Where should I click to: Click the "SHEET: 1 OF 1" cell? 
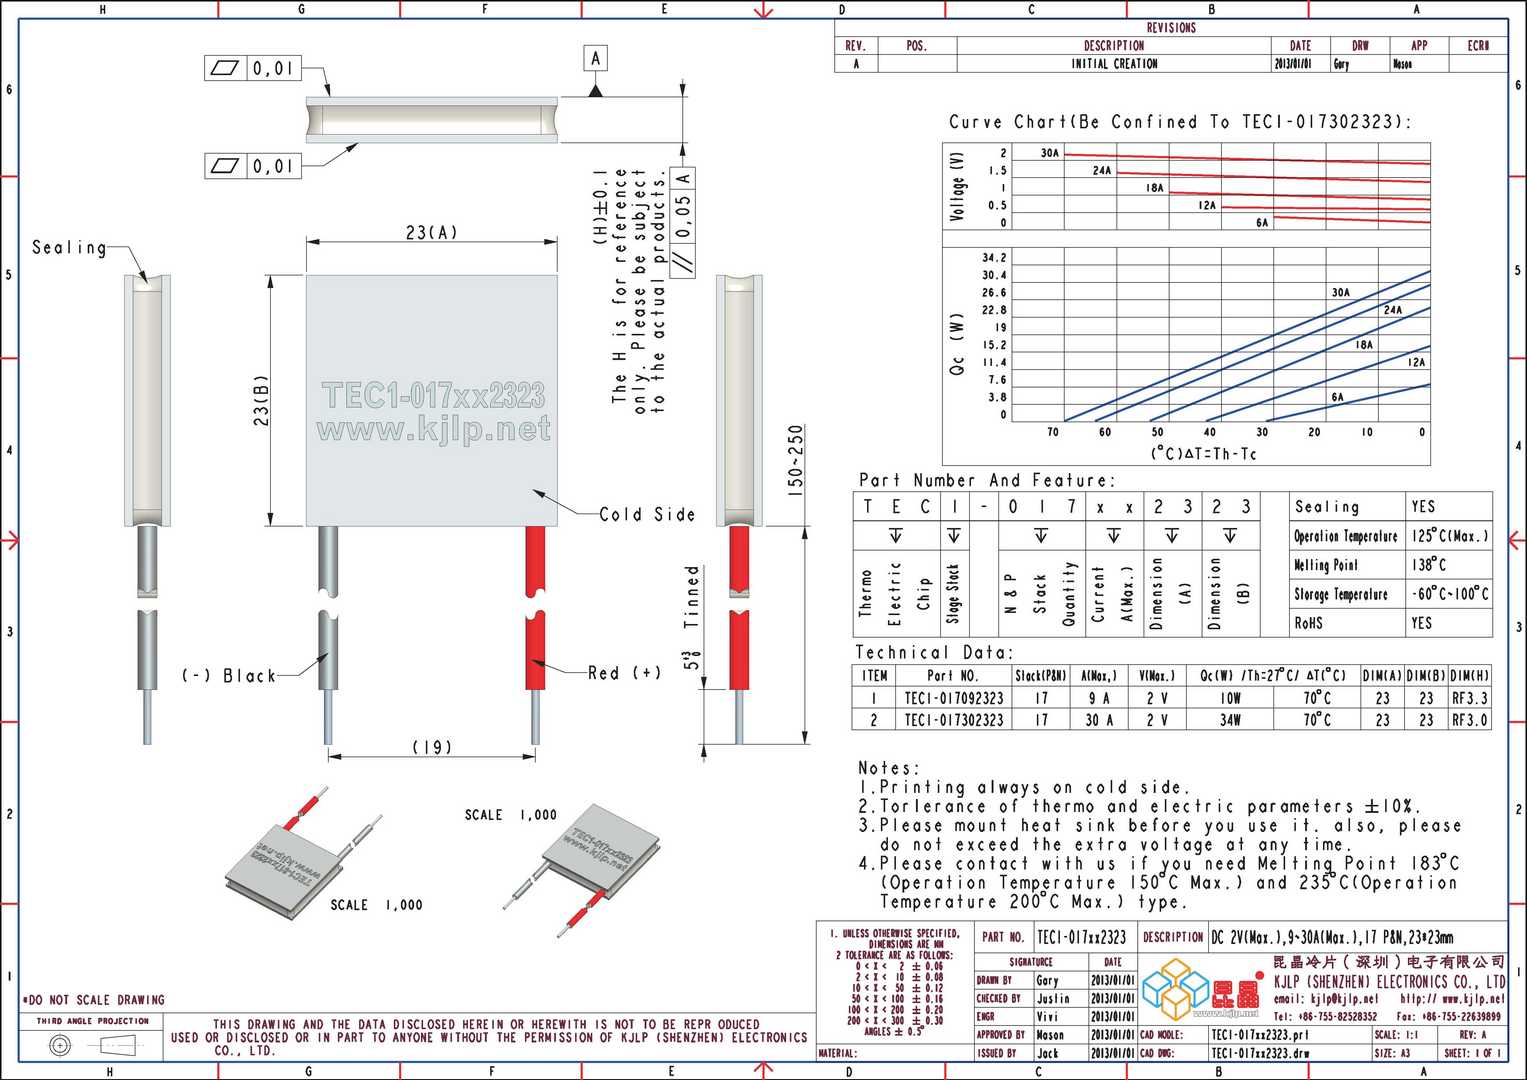point(1473,1053)
